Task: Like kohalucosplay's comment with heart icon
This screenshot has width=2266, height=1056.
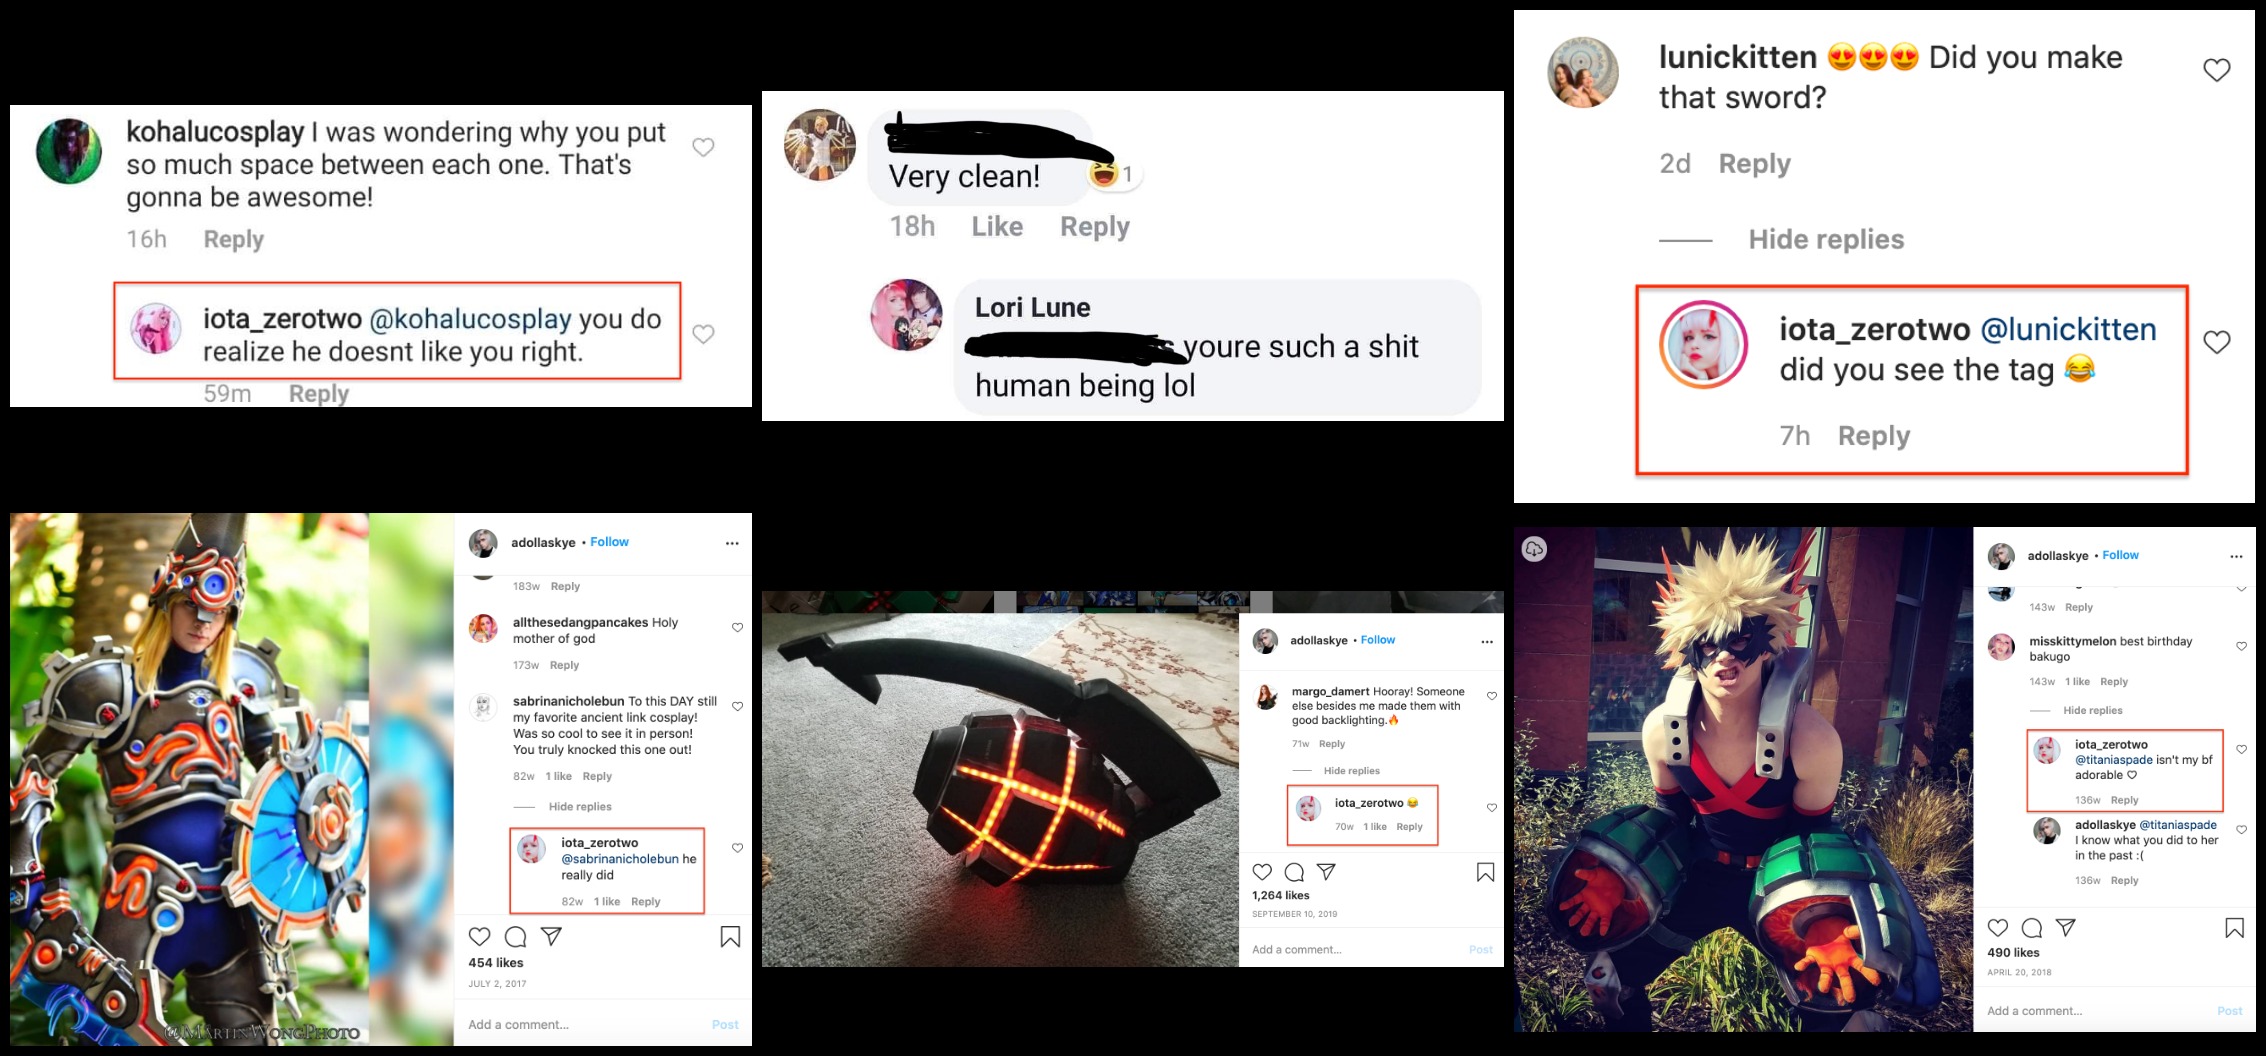Action: tap(703, 147)
